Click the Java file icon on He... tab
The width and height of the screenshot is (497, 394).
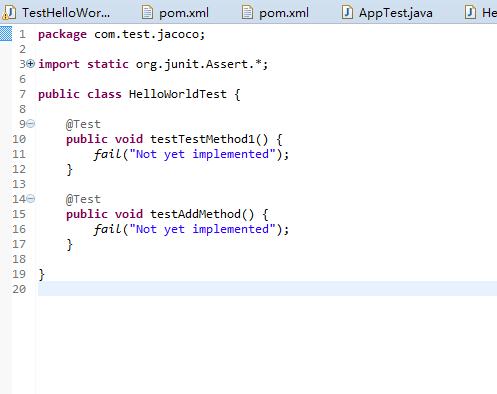(x=470, y=13)
